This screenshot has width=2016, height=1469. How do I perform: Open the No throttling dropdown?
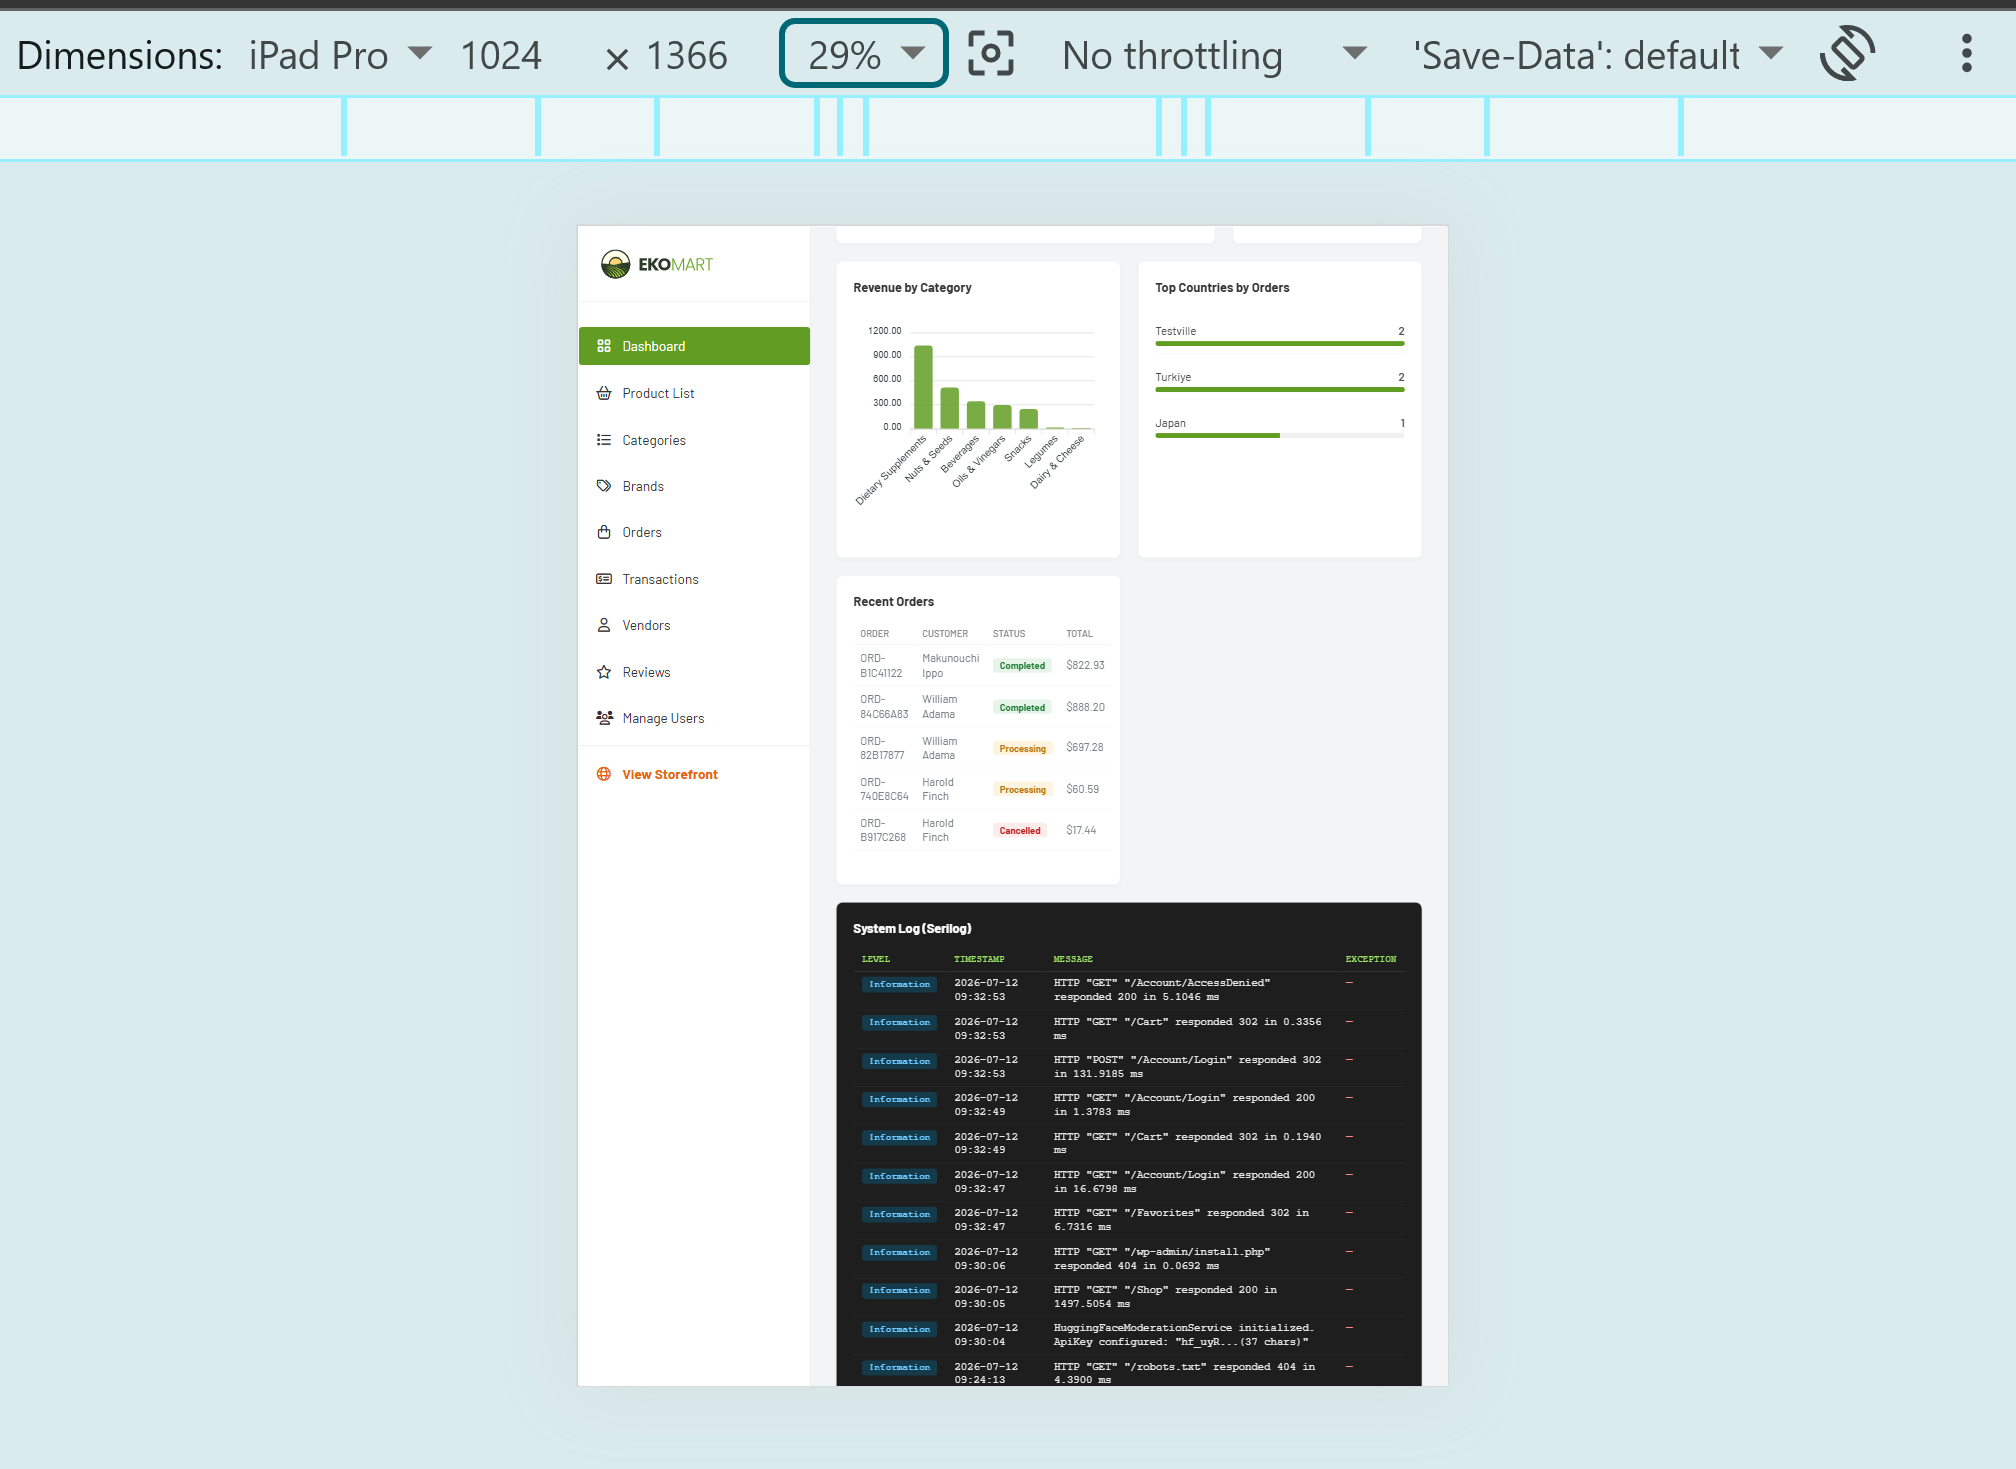[1214, 55]
